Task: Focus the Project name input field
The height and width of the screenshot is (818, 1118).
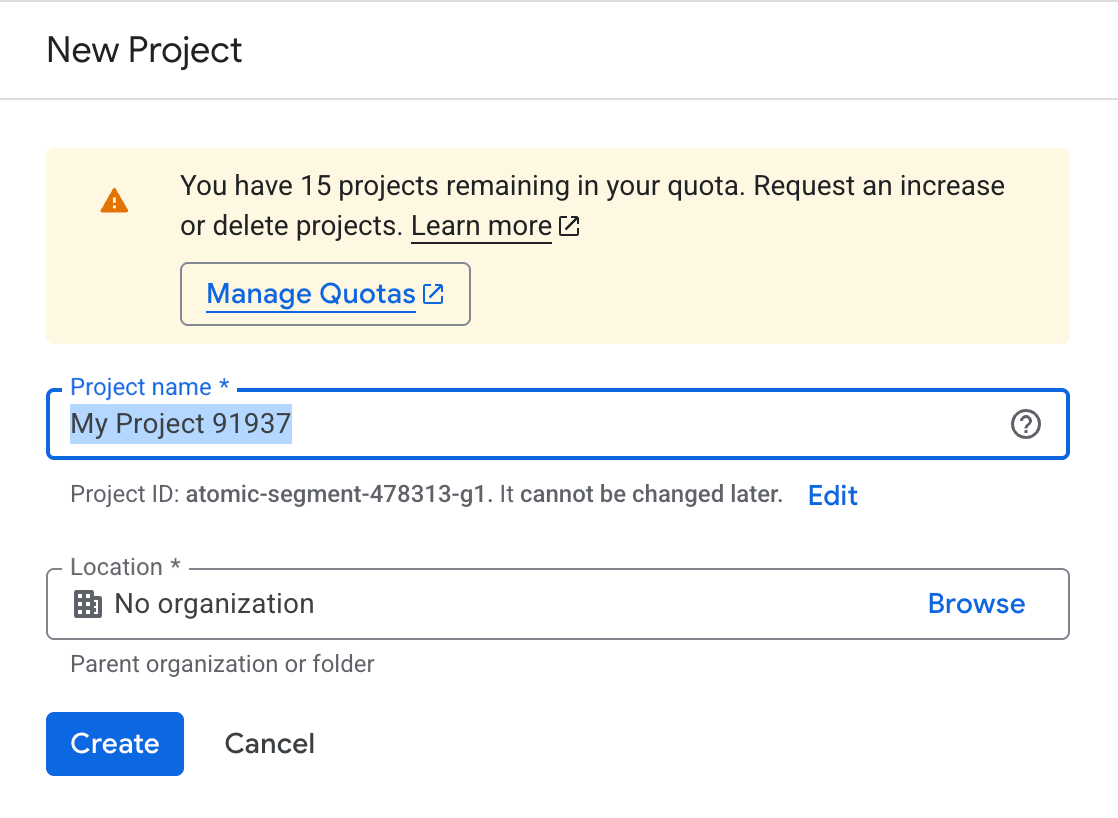Action: click(x=640, y=425)
